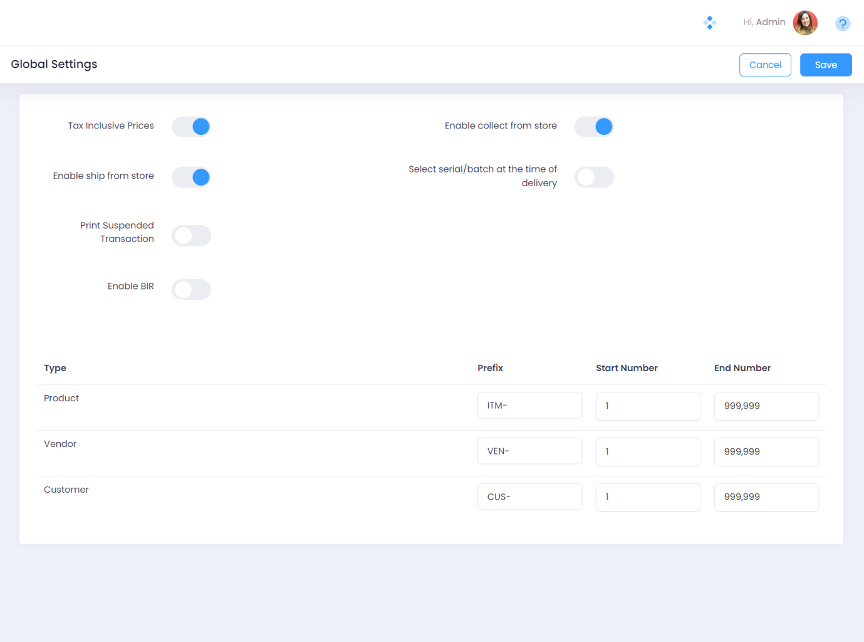Enable Print Suspended Transaction toggle
The width and height of the screenshot is (864, 642).
(191, 236)
